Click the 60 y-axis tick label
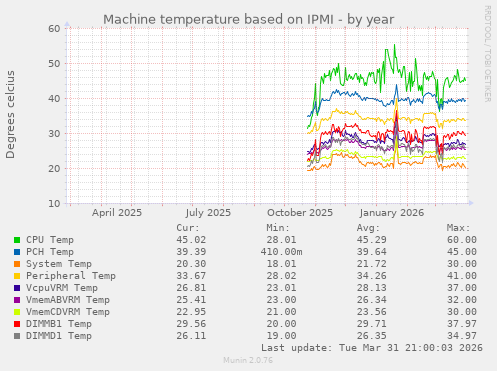This screenshot has width=497, height=371. [x=54, y=29]
